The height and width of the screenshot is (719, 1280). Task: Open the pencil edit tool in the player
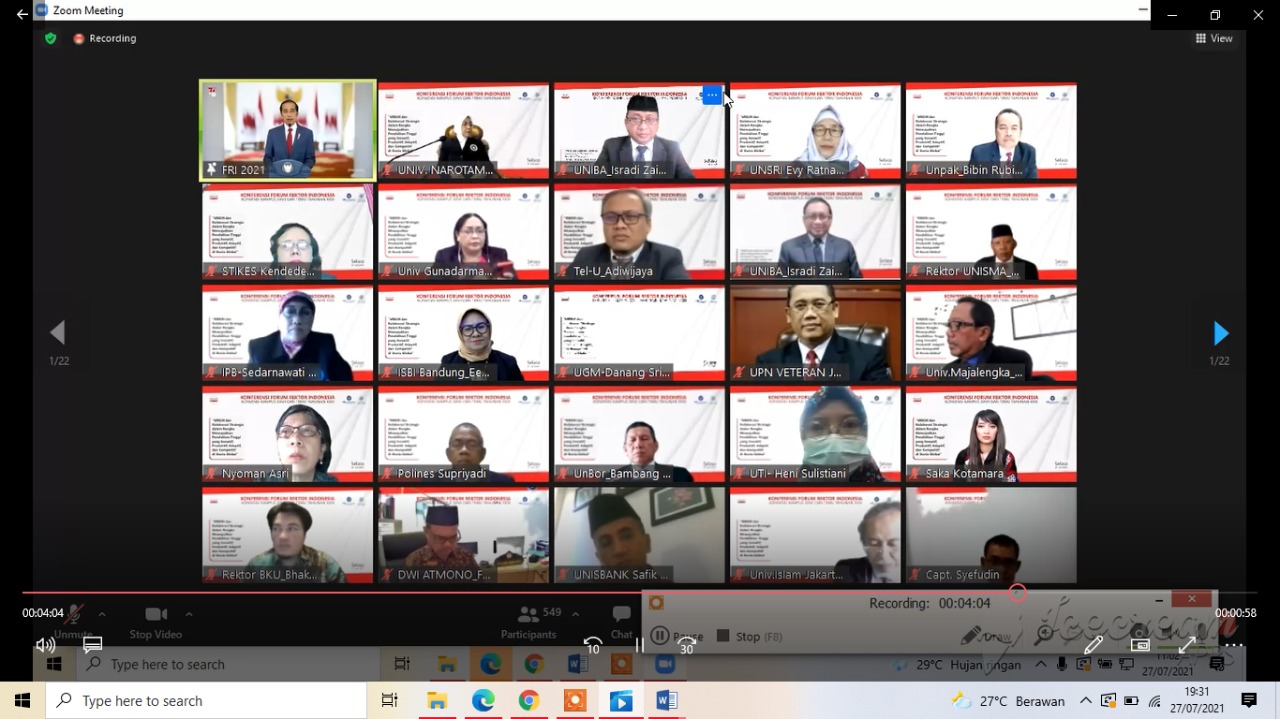pyautogui.click(x=1093, y=645)
